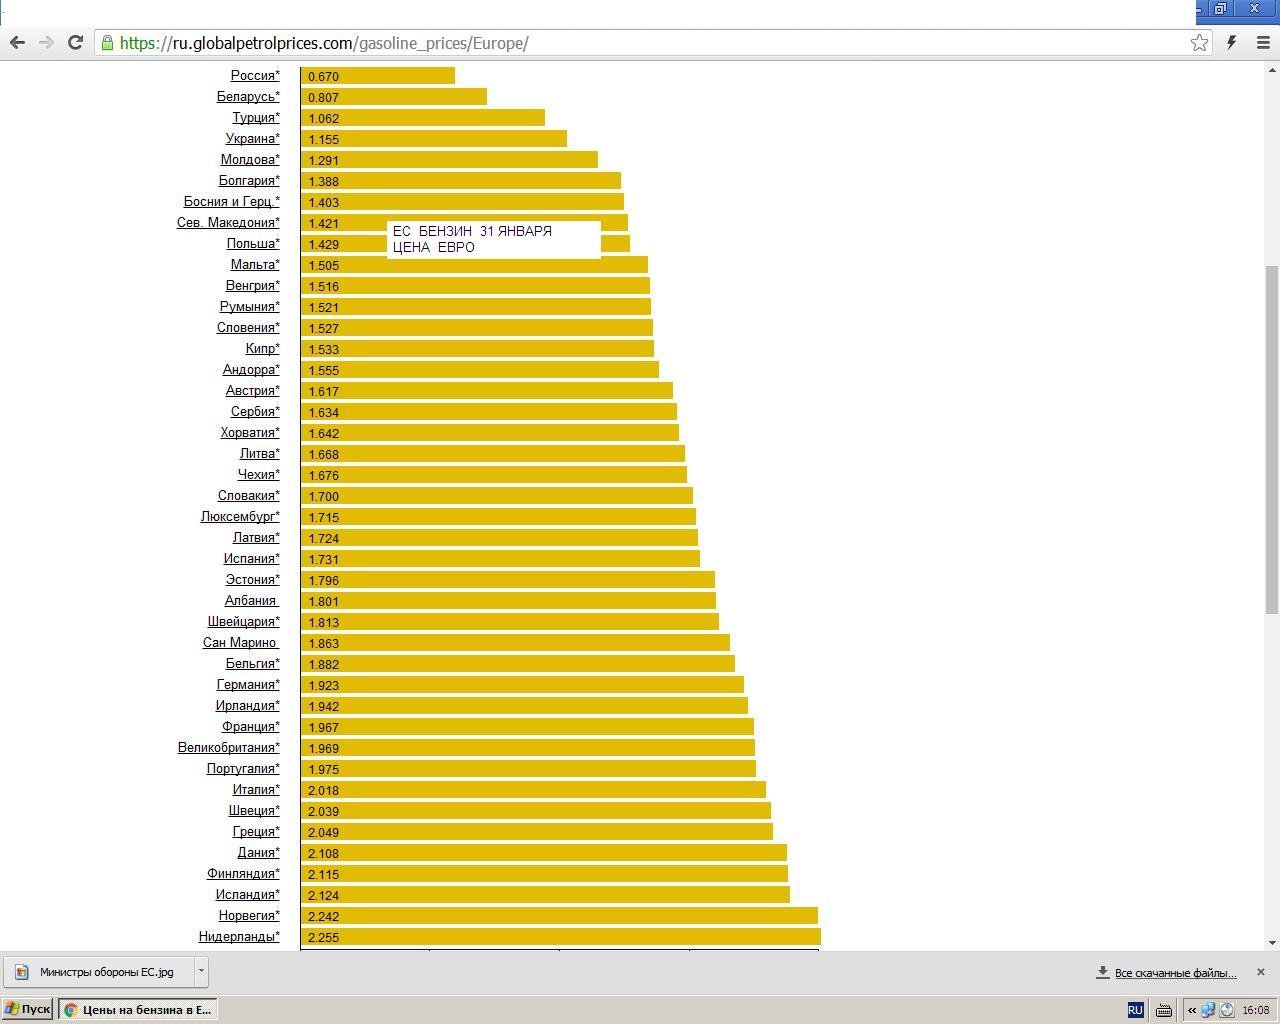
Task: Open the on-screen keyboard tray icon
Action: 1164,1010
